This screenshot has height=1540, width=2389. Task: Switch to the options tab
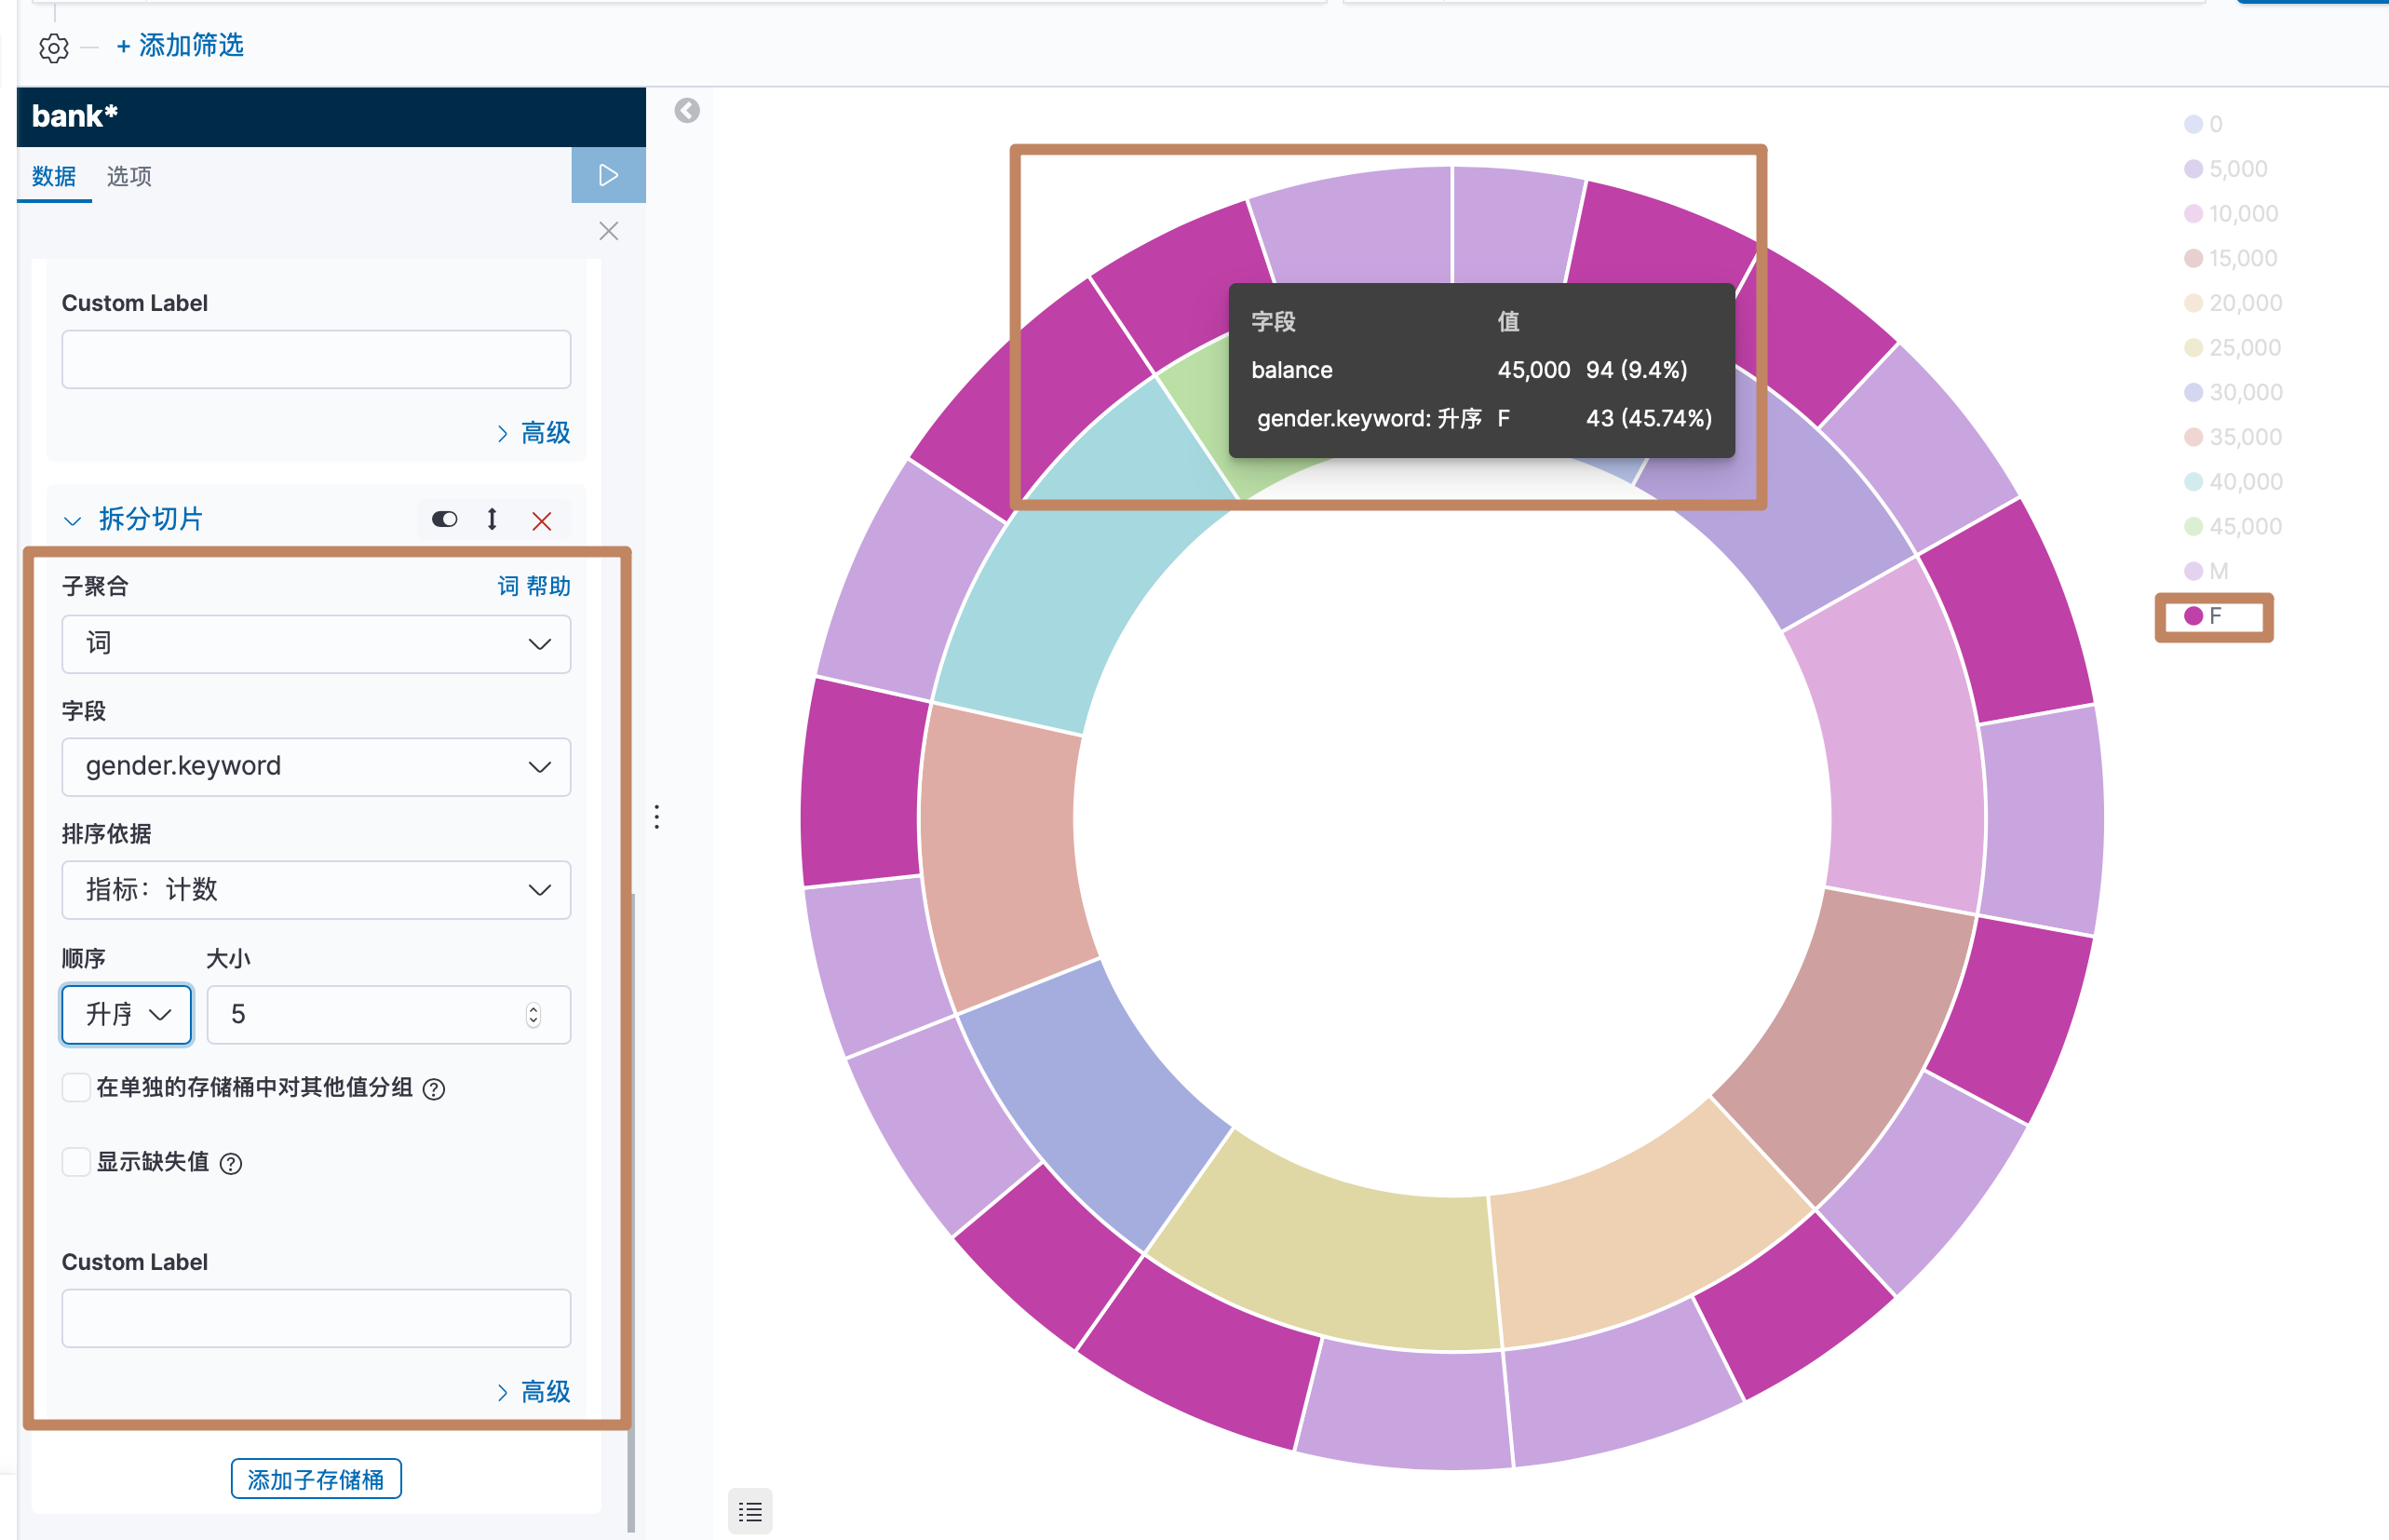(129, 176)
